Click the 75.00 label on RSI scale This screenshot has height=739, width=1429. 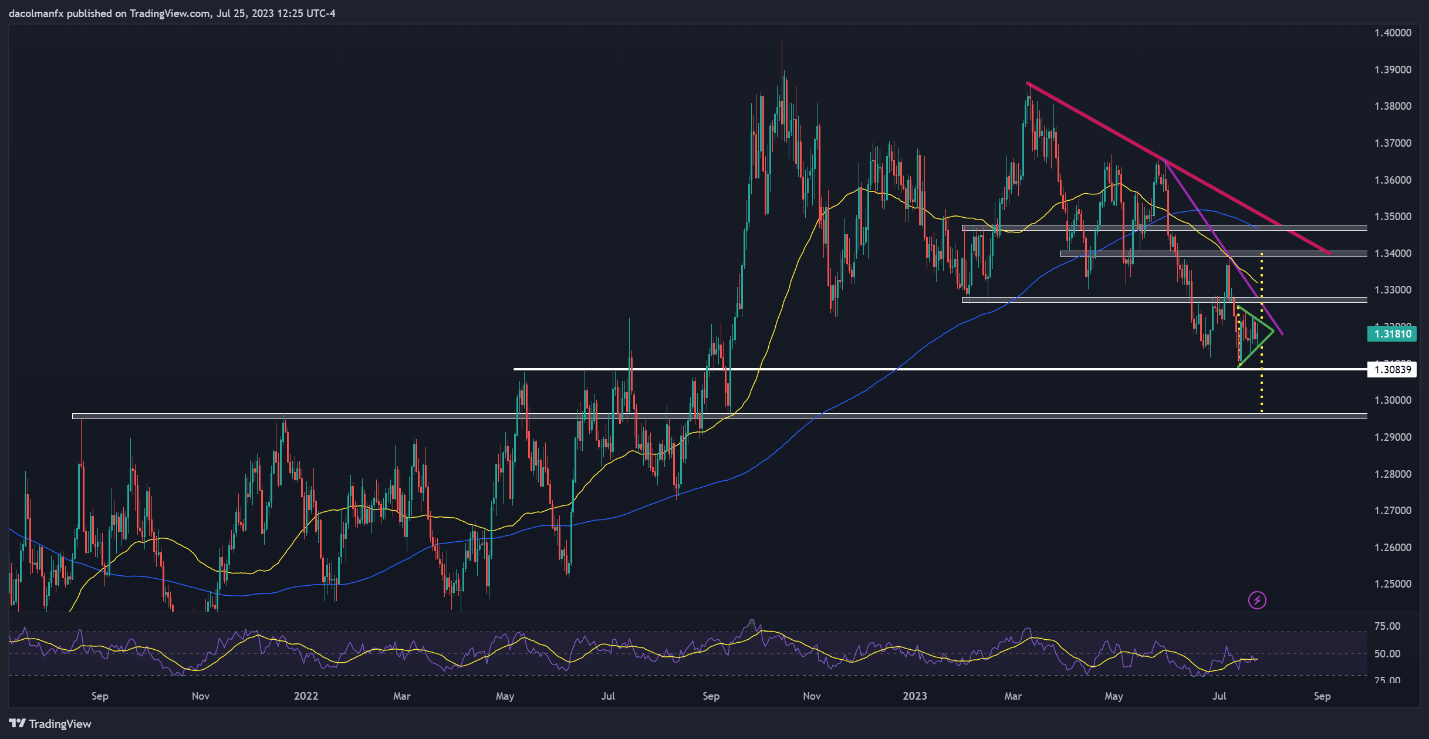pyautogui.click(x=1385, y=627)
